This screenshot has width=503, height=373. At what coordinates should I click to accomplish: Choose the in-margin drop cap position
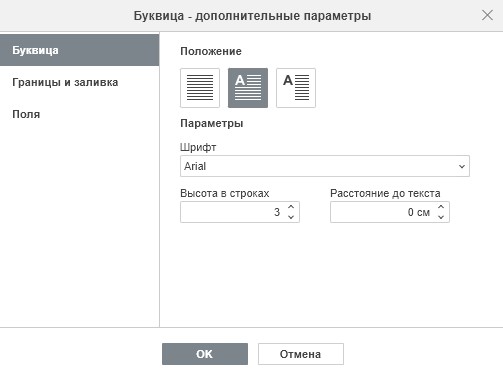pos(296,88)
